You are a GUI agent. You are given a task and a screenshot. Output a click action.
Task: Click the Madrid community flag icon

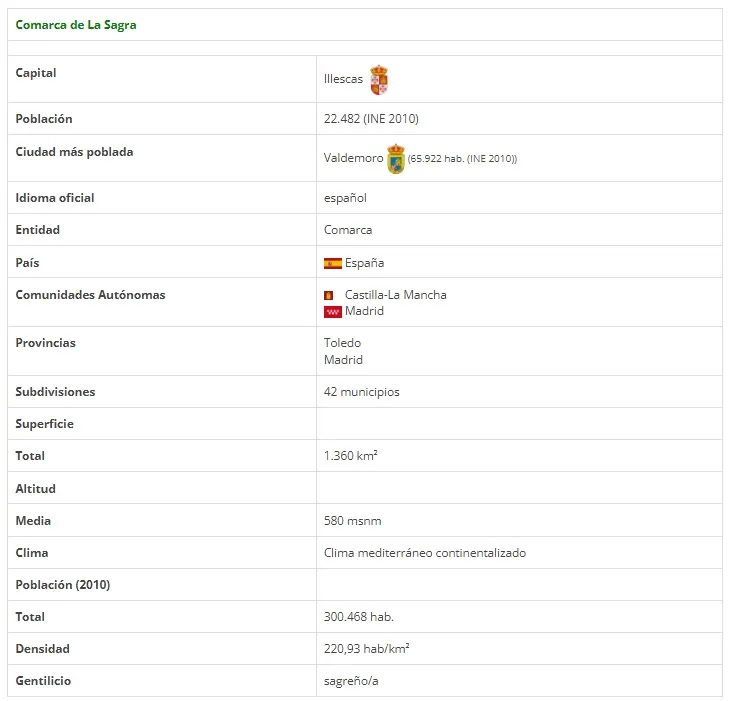[333, 312]
